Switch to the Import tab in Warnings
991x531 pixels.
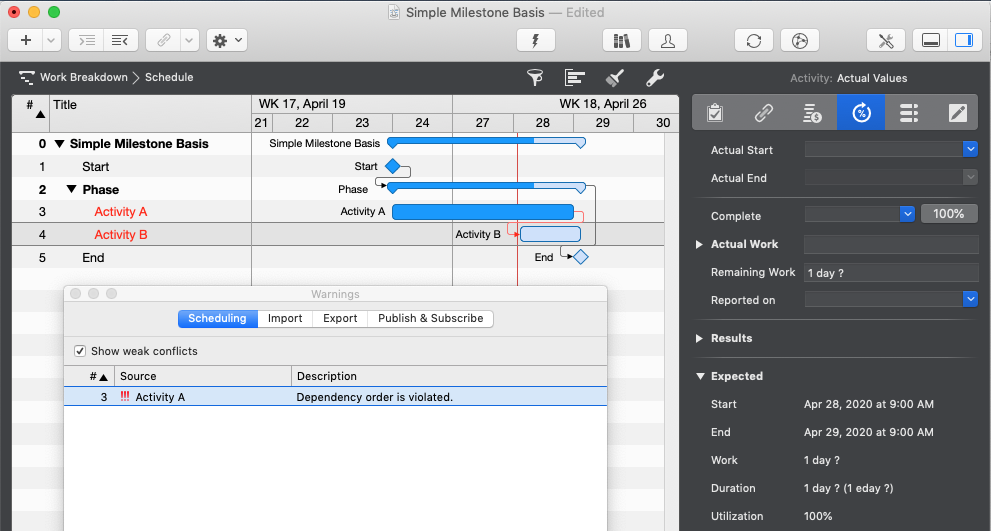(285, 318)
